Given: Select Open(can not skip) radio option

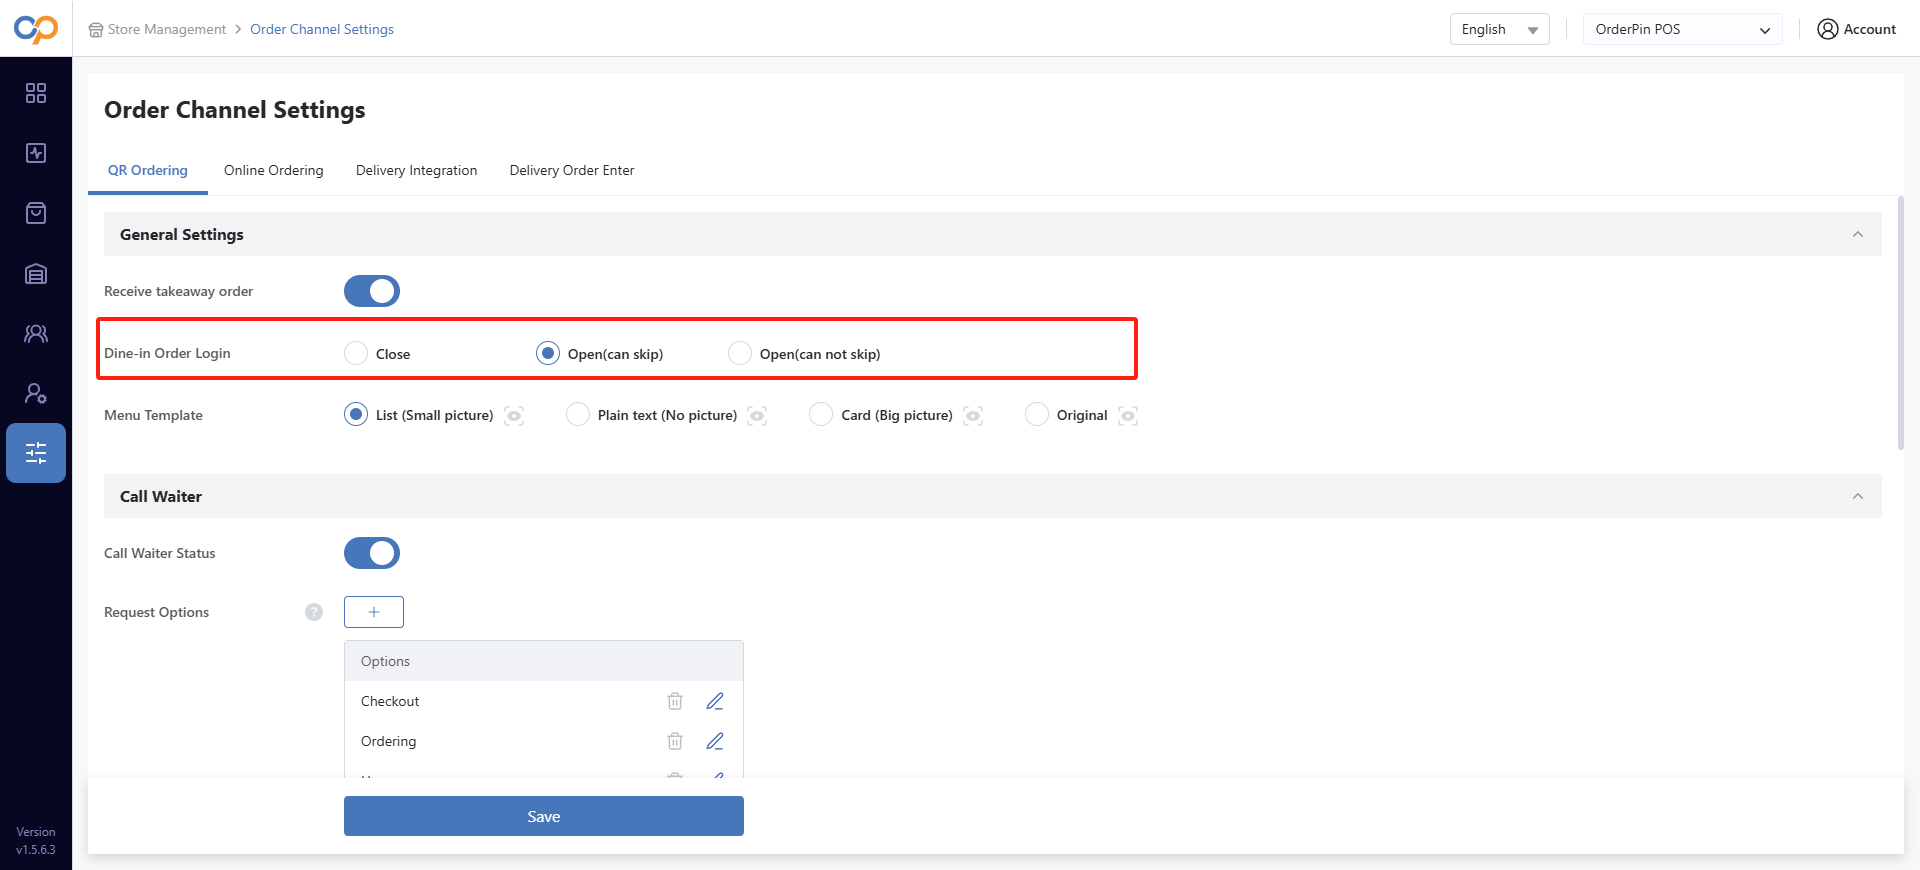Looking at the screenshot, I should [740, 353].
